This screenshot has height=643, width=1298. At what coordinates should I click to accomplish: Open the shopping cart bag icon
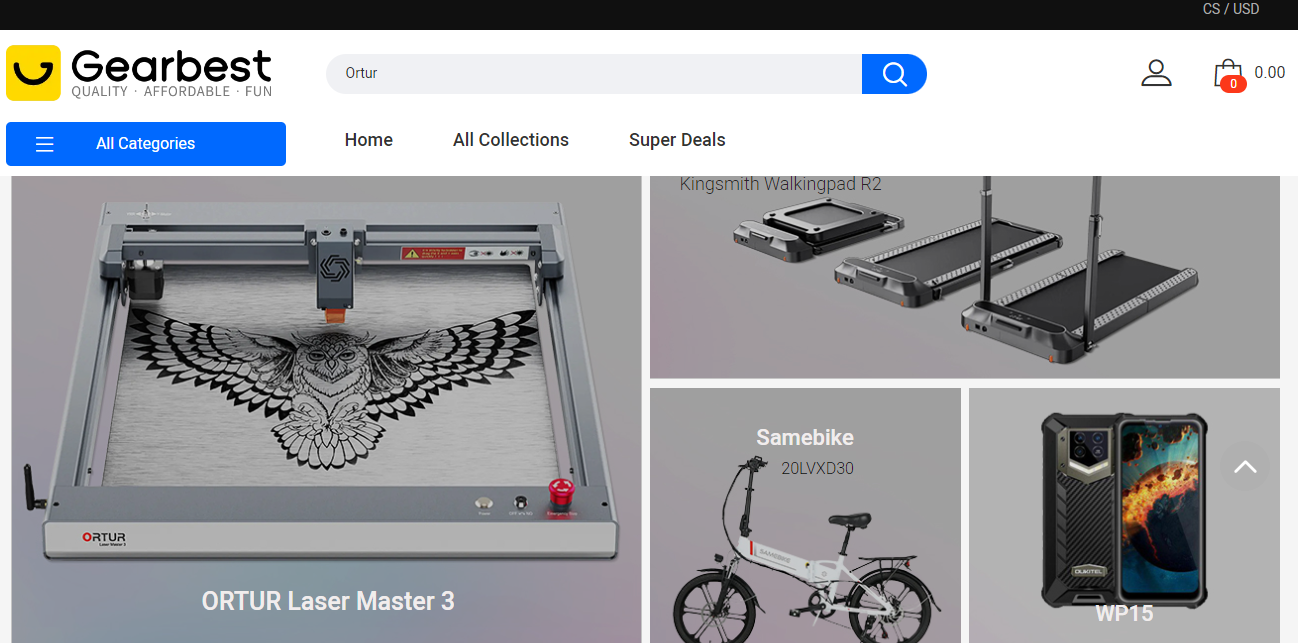(x=1228, y=73)
